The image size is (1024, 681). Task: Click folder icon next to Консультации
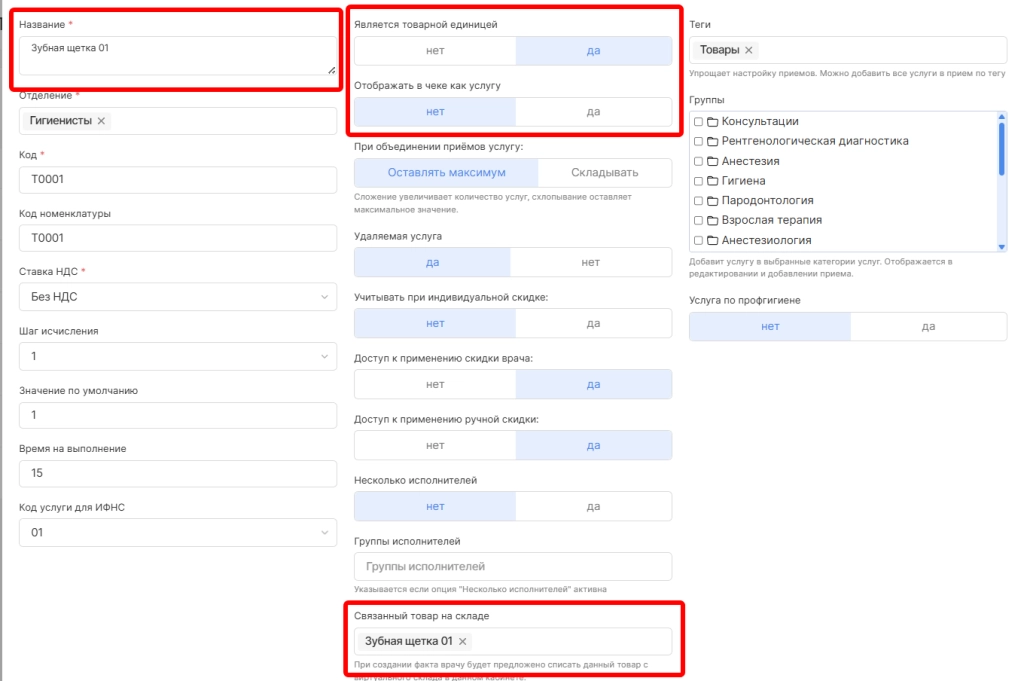(x=712, y=122)
